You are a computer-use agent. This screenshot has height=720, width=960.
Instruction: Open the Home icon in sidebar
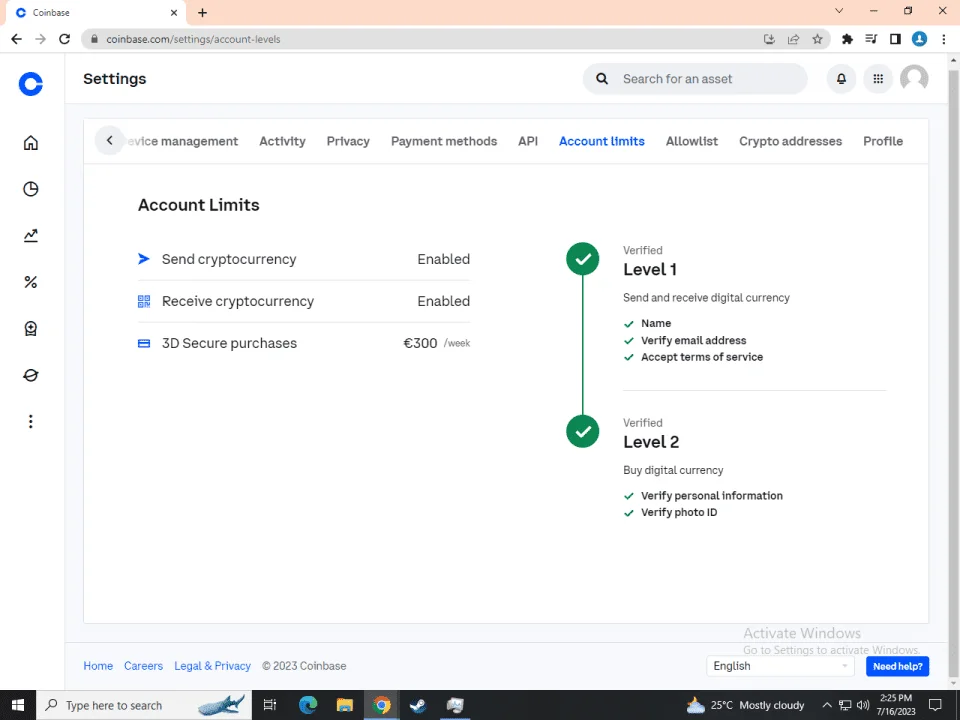pos(31,143)
